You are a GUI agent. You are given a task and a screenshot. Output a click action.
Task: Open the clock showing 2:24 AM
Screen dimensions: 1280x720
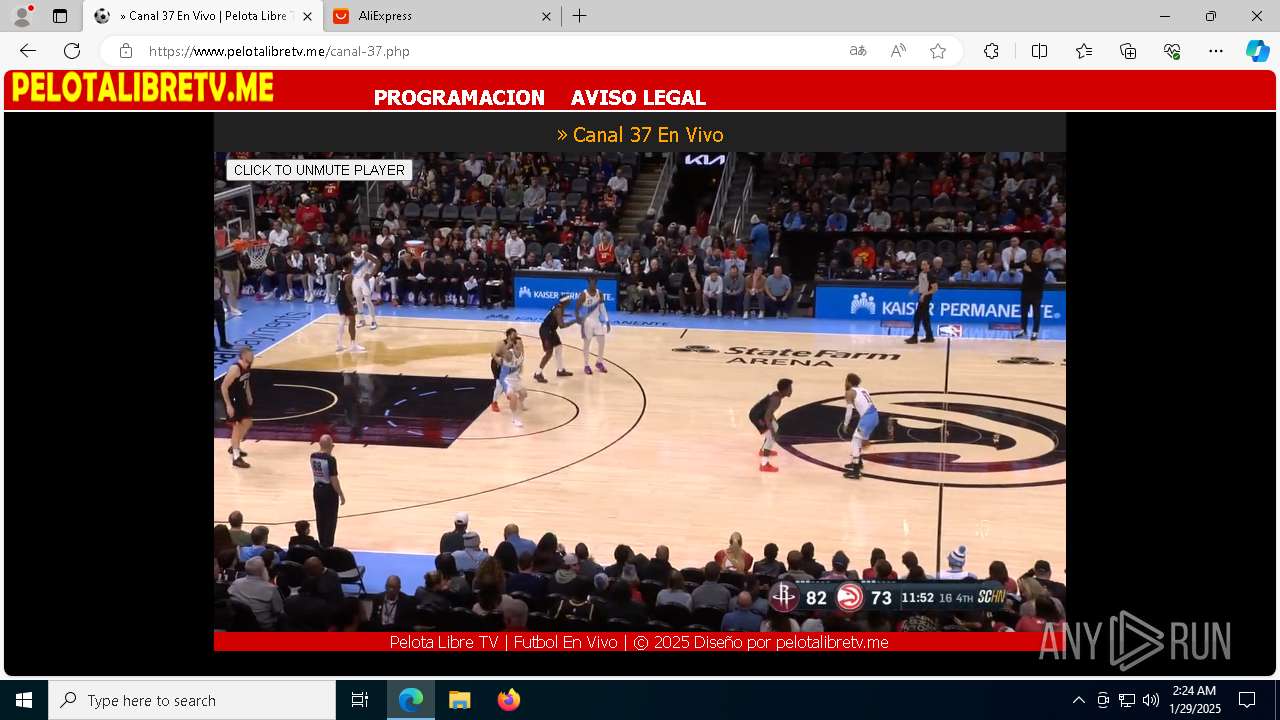pyautogui.click(x=1195, y=700)
